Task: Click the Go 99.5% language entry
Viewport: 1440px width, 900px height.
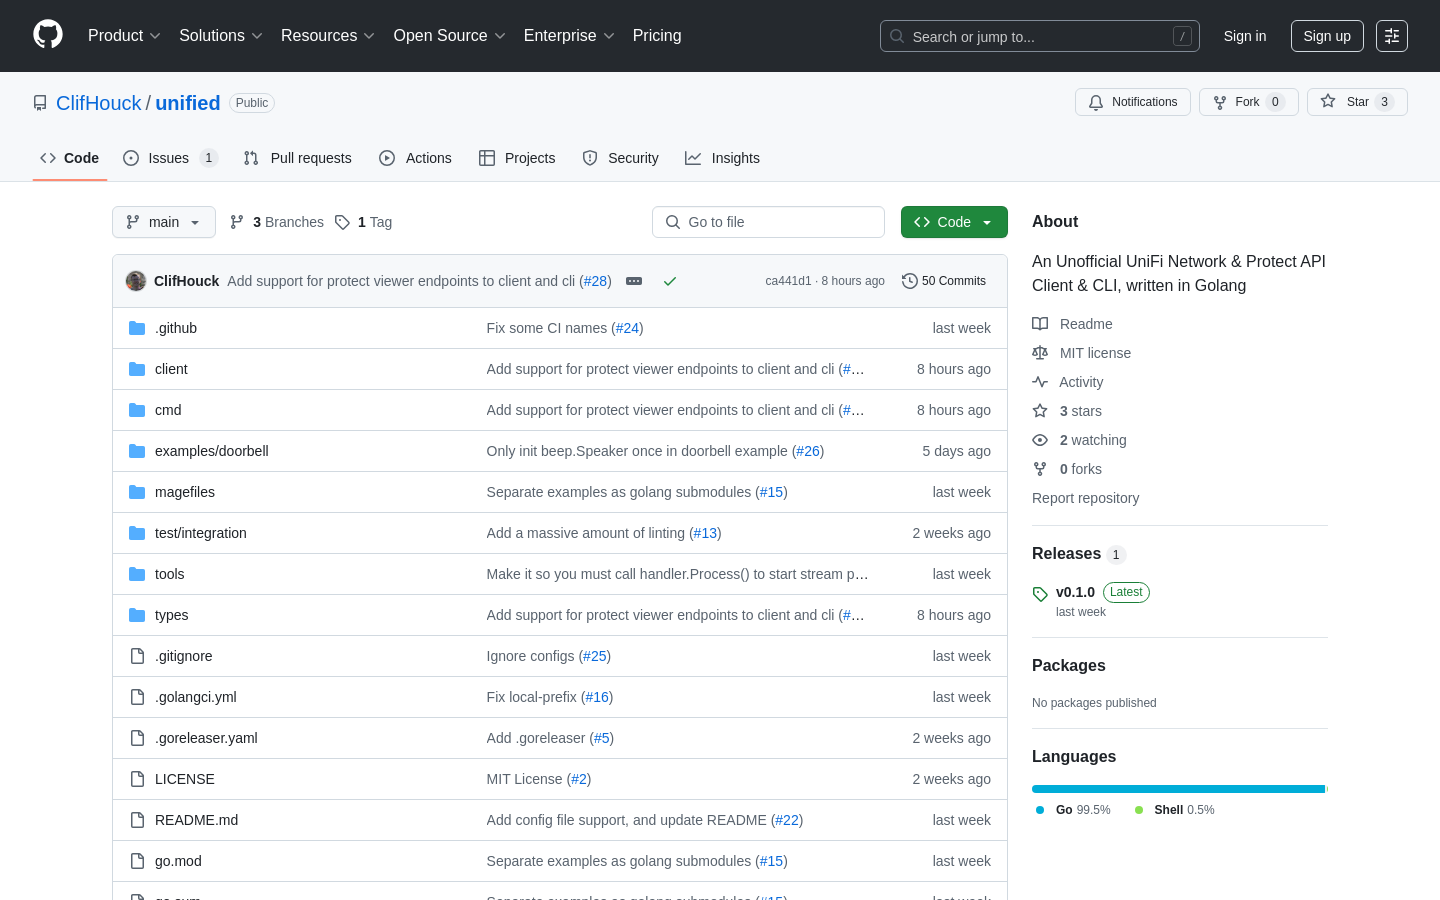Action: pos(1072,810)
